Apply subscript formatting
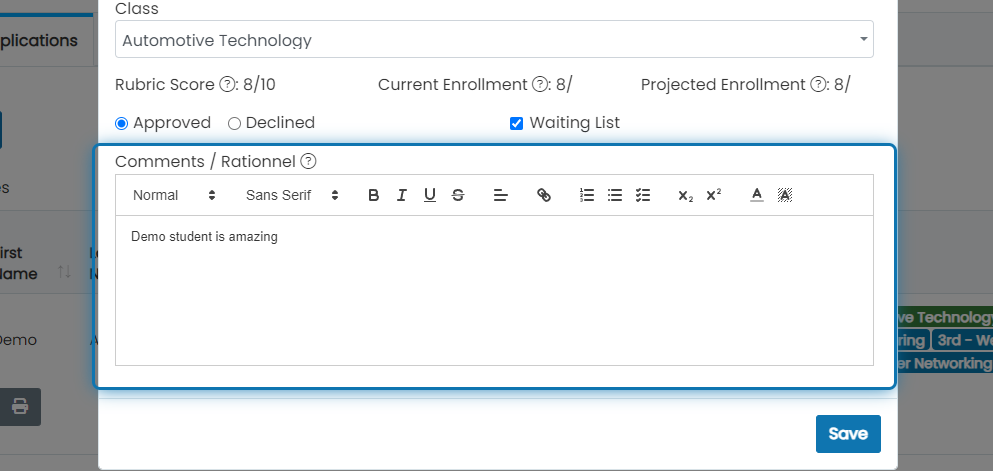The width and height of the screenshot is (993, 471). [685, 196]
